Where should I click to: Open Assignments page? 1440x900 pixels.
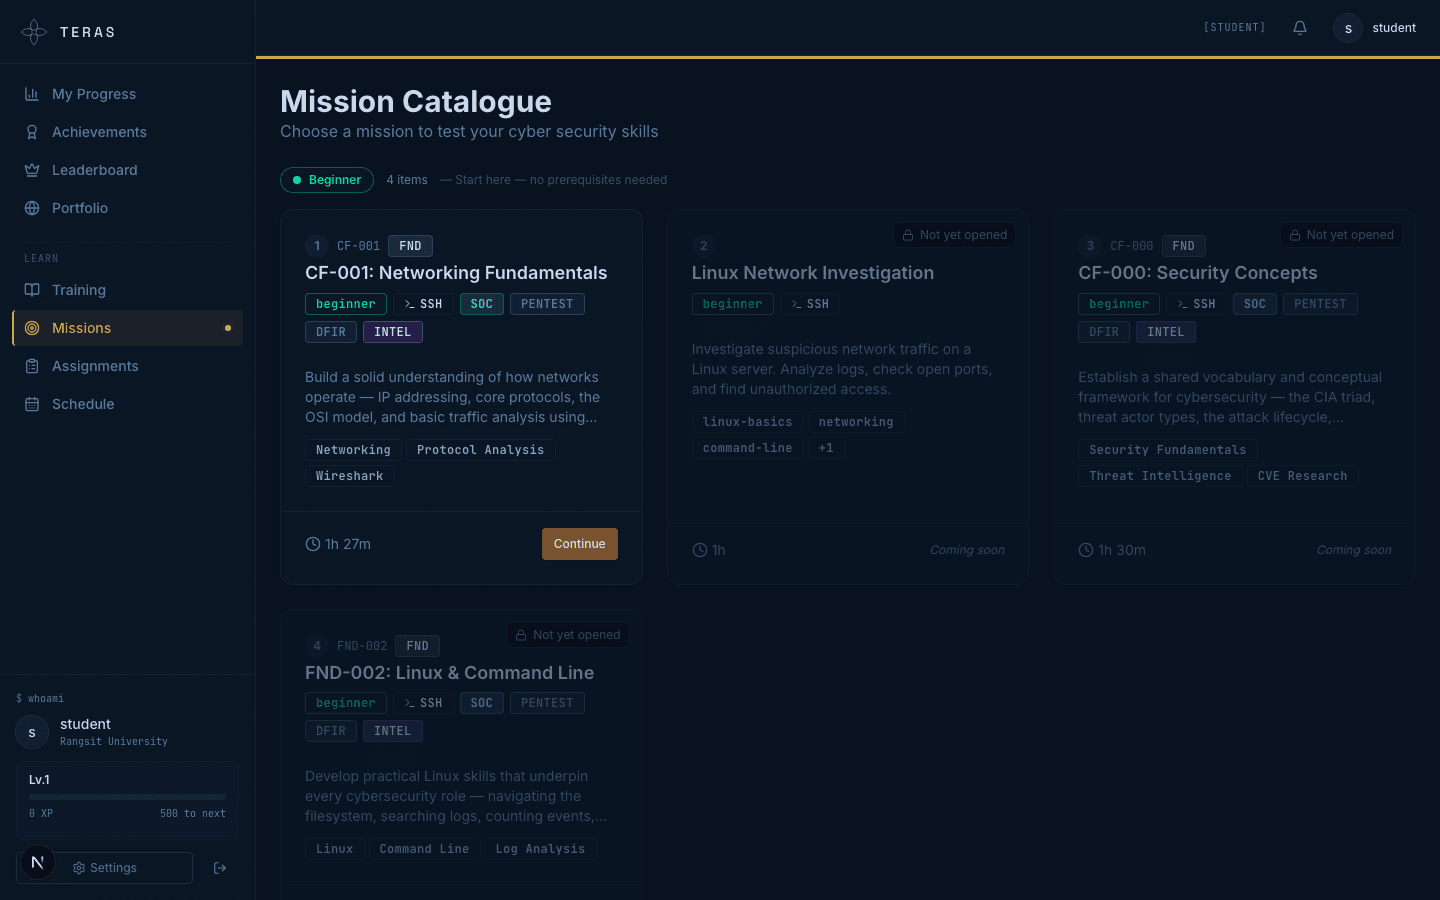[x=127, y=366]
